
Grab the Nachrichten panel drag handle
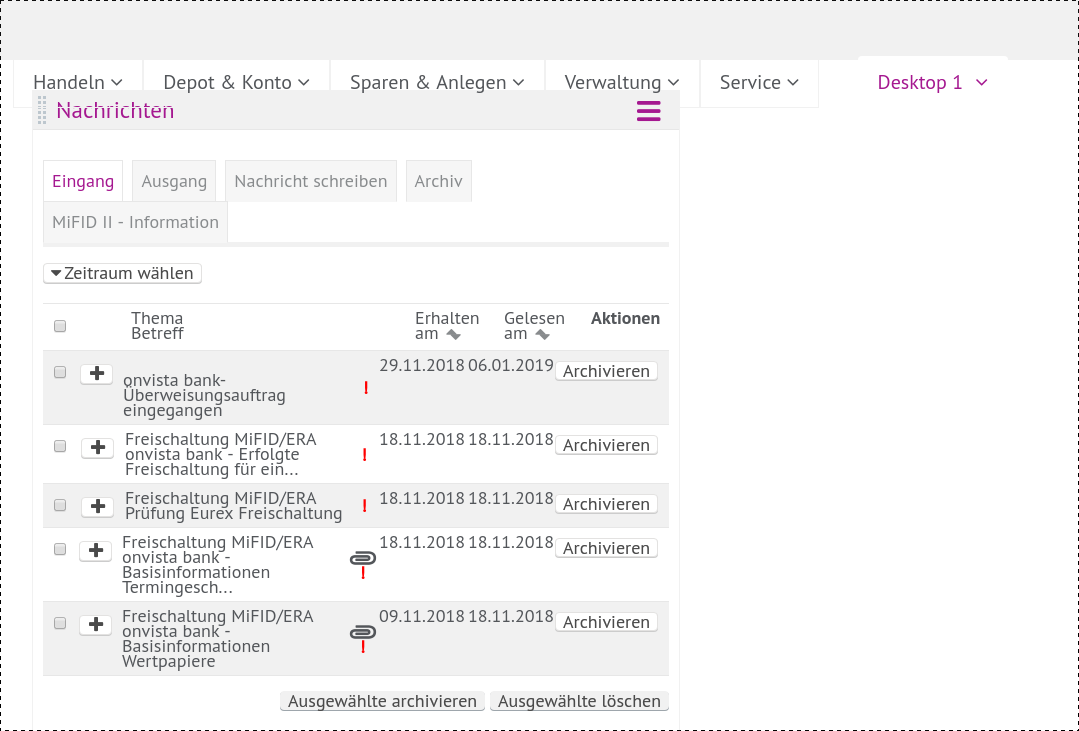coord(42,110)
